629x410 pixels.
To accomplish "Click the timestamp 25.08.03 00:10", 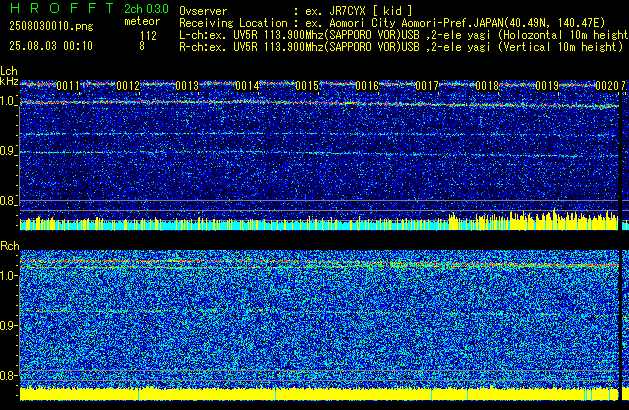I will tap(51, 46).
